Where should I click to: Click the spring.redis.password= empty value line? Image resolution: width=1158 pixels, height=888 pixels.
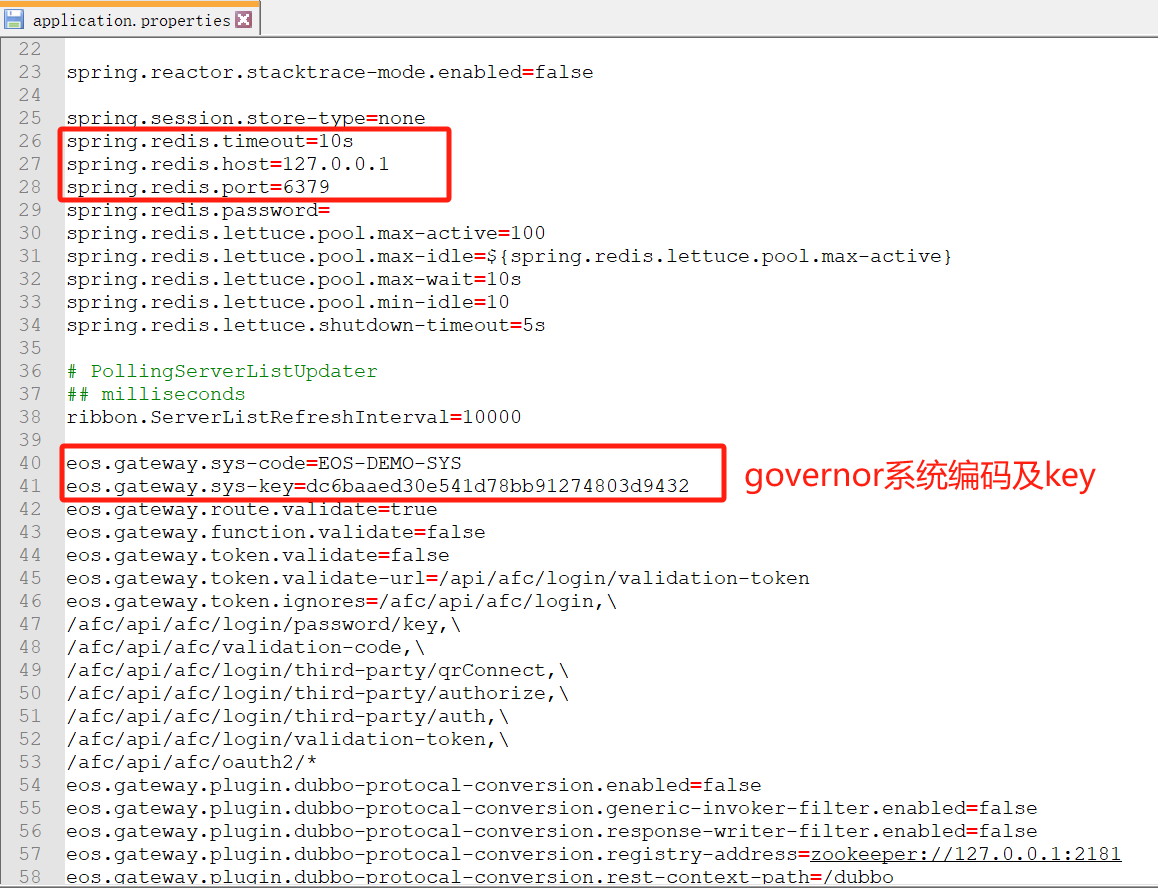pyautogui.click(x=198, y=210)
